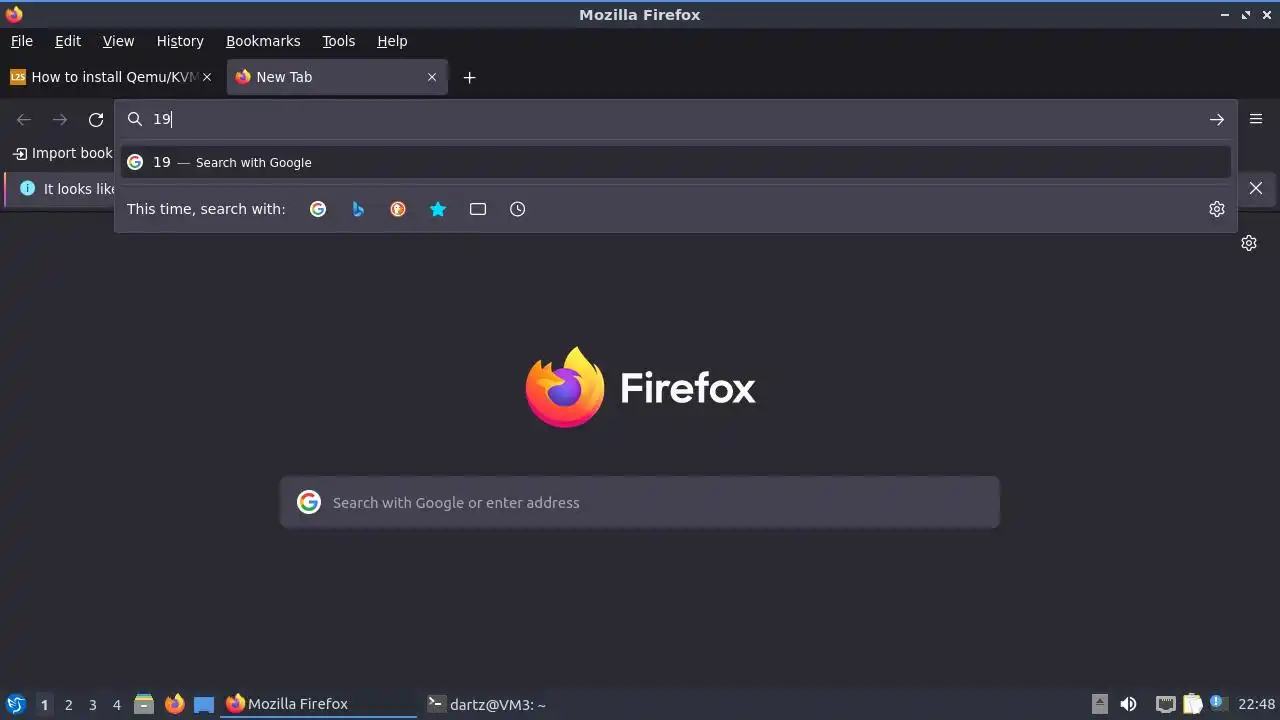
Task: Switch to the New Tab tab
Action: point(337,77)
